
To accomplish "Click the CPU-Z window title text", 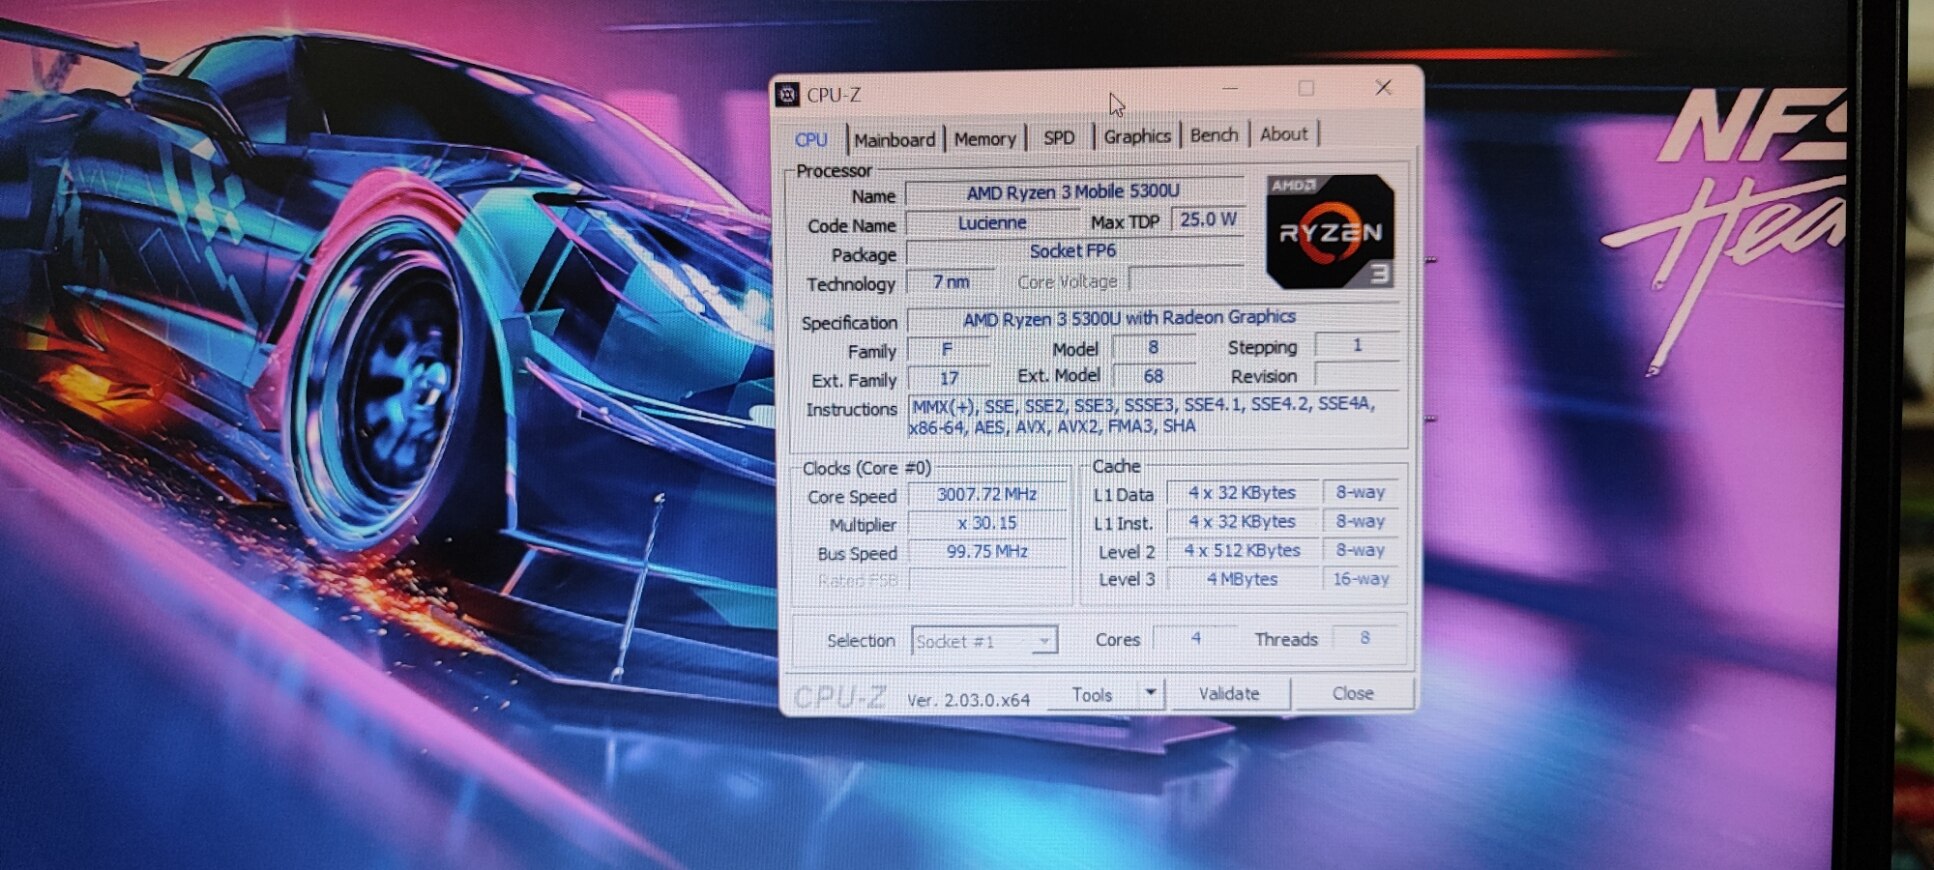I will [834, 95].
